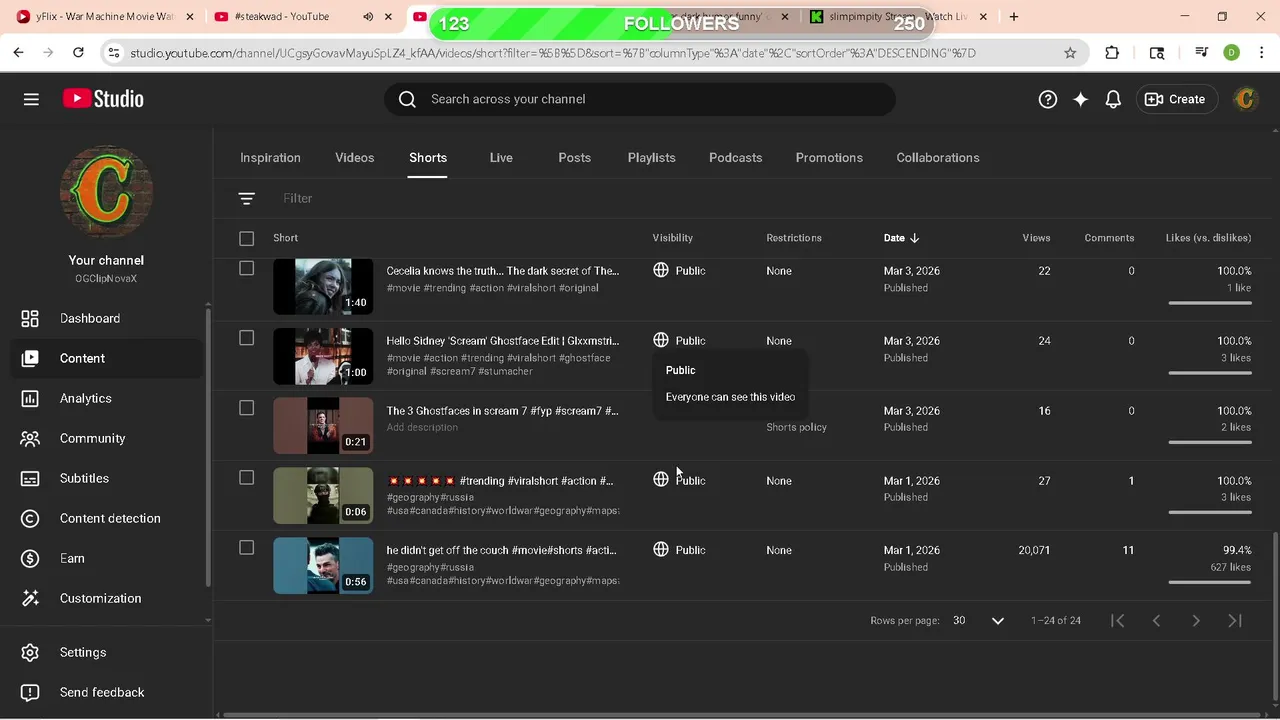Click the Customization wand icon
Image resolution: width=1280 pixels, height=720 pixels.
30,598
